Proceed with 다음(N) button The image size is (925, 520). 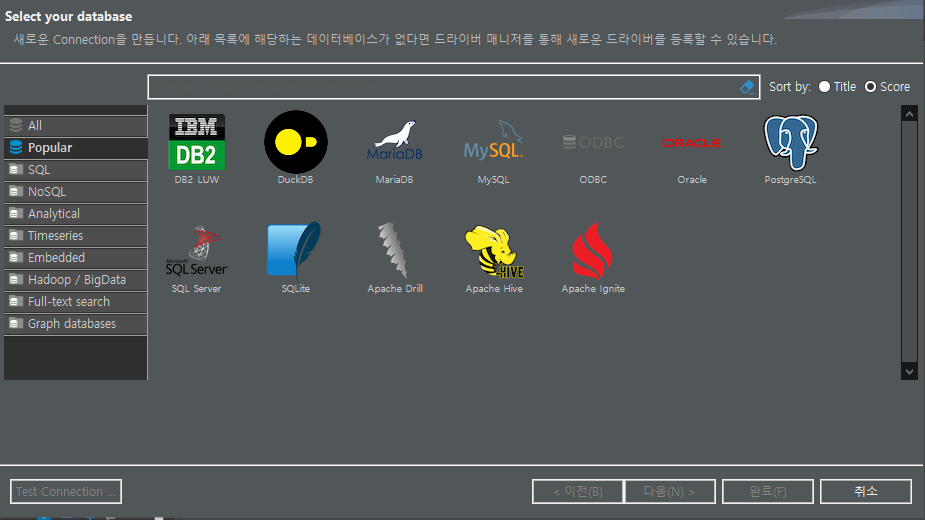(670, 492)
